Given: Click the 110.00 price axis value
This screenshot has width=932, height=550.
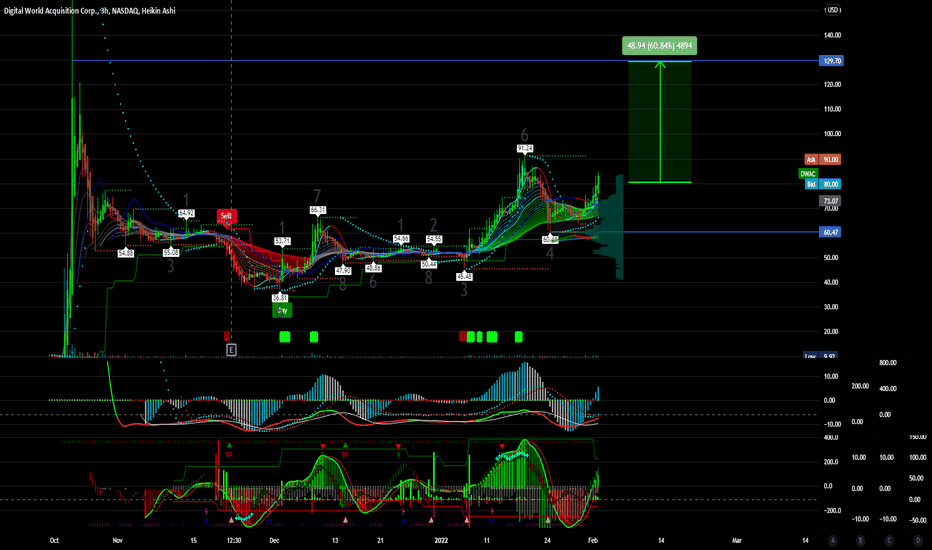Looking at the screenshot, I should (x=832, y=109).
